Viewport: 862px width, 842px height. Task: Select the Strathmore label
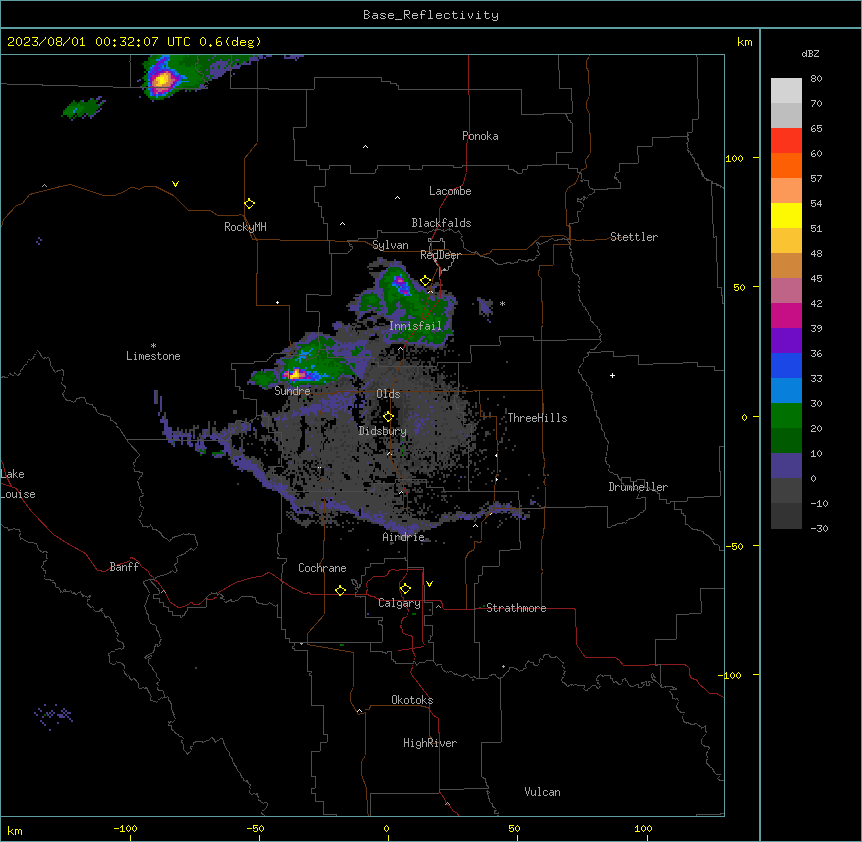516,608
